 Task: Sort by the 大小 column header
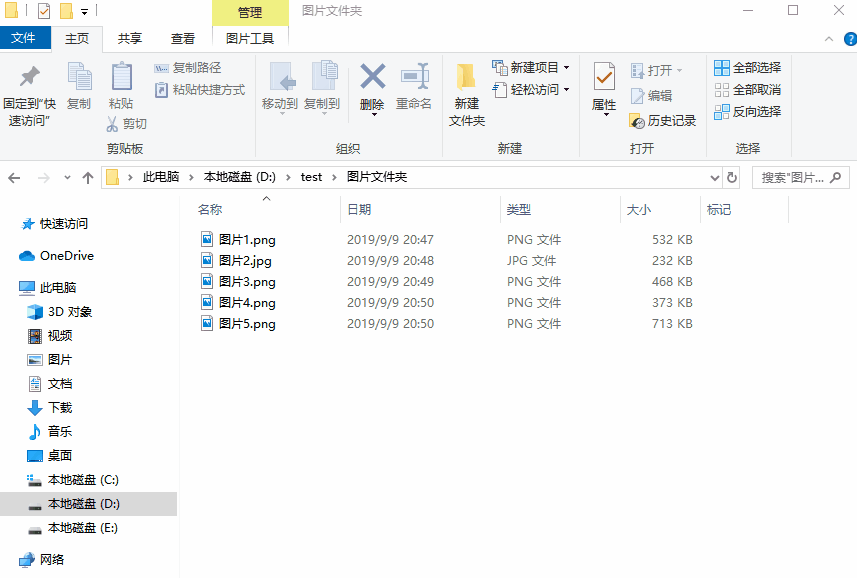pyautogui.click(x=638, y=210)
